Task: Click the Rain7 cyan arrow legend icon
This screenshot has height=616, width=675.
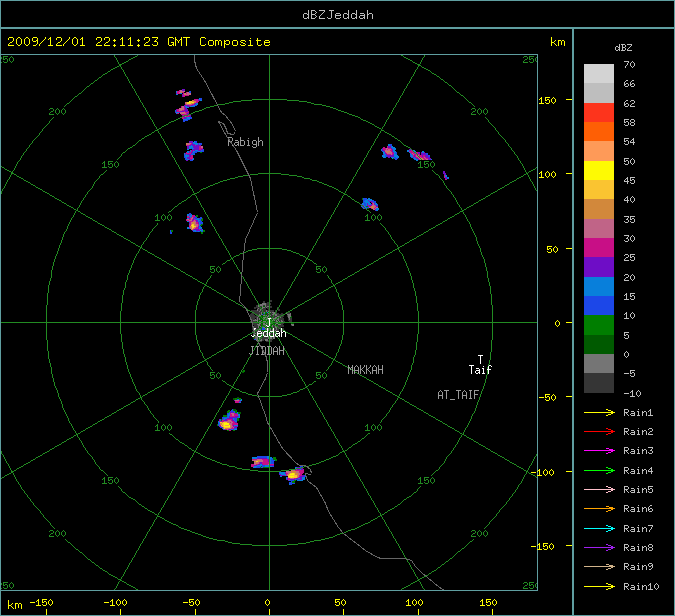Action: tap(599, 528)
